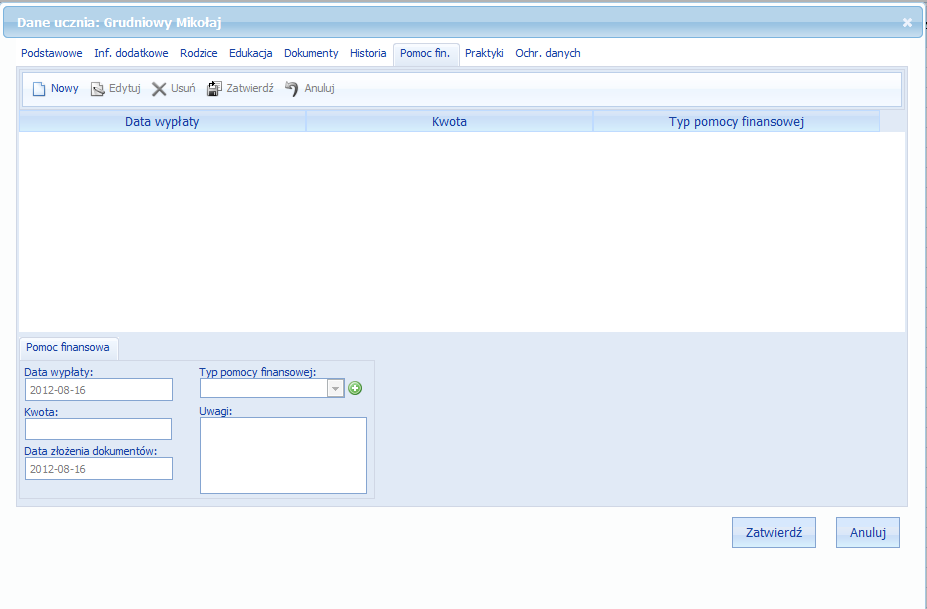
Task: Click the bottom Zatwierdź button
Action: (x=773, y=533)
